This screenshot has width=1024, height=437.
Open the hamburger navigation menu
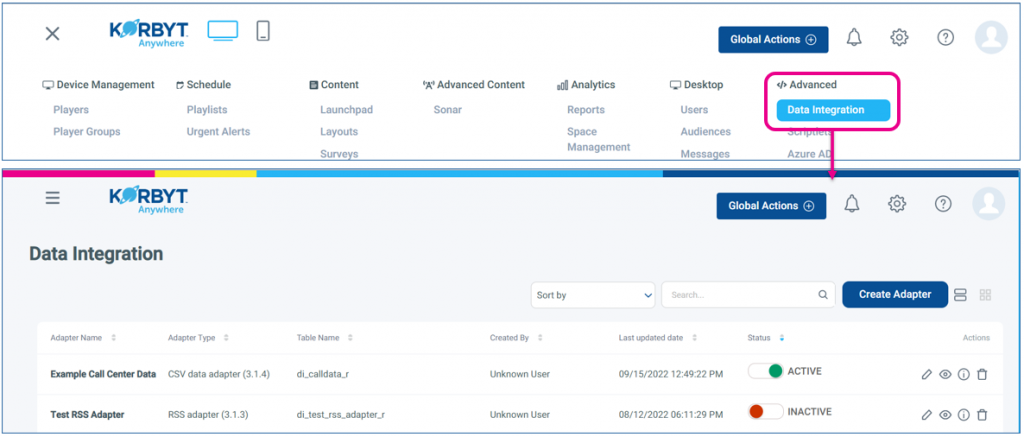click(x=53, y=198)
